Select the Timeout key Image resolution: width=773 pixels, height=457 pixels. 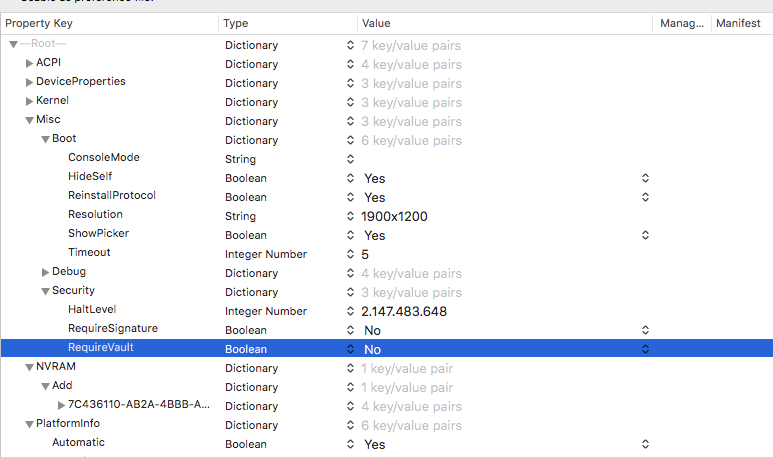(89, 252)
